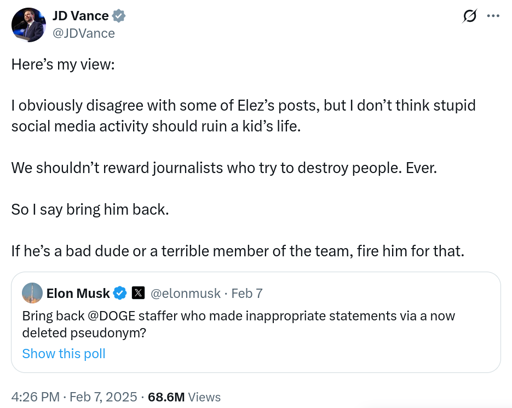Click the verified badge next to JD Vance
Image resolution: width=512 pixels, height=408 pixels.
tap(119, 16)
